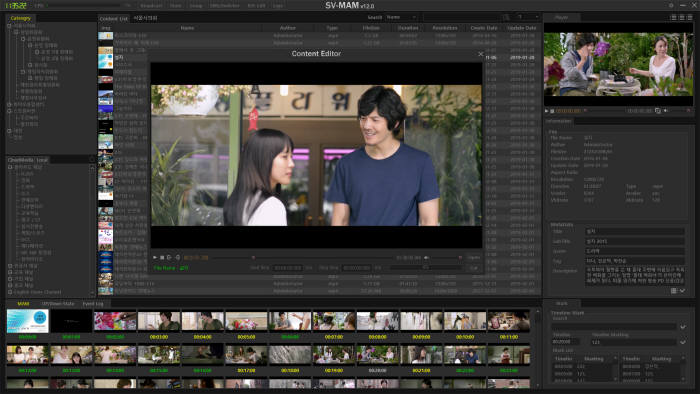The image size is (700, 394).
Task: Click the Timeline Marking text field
Action: pos(633,342)
